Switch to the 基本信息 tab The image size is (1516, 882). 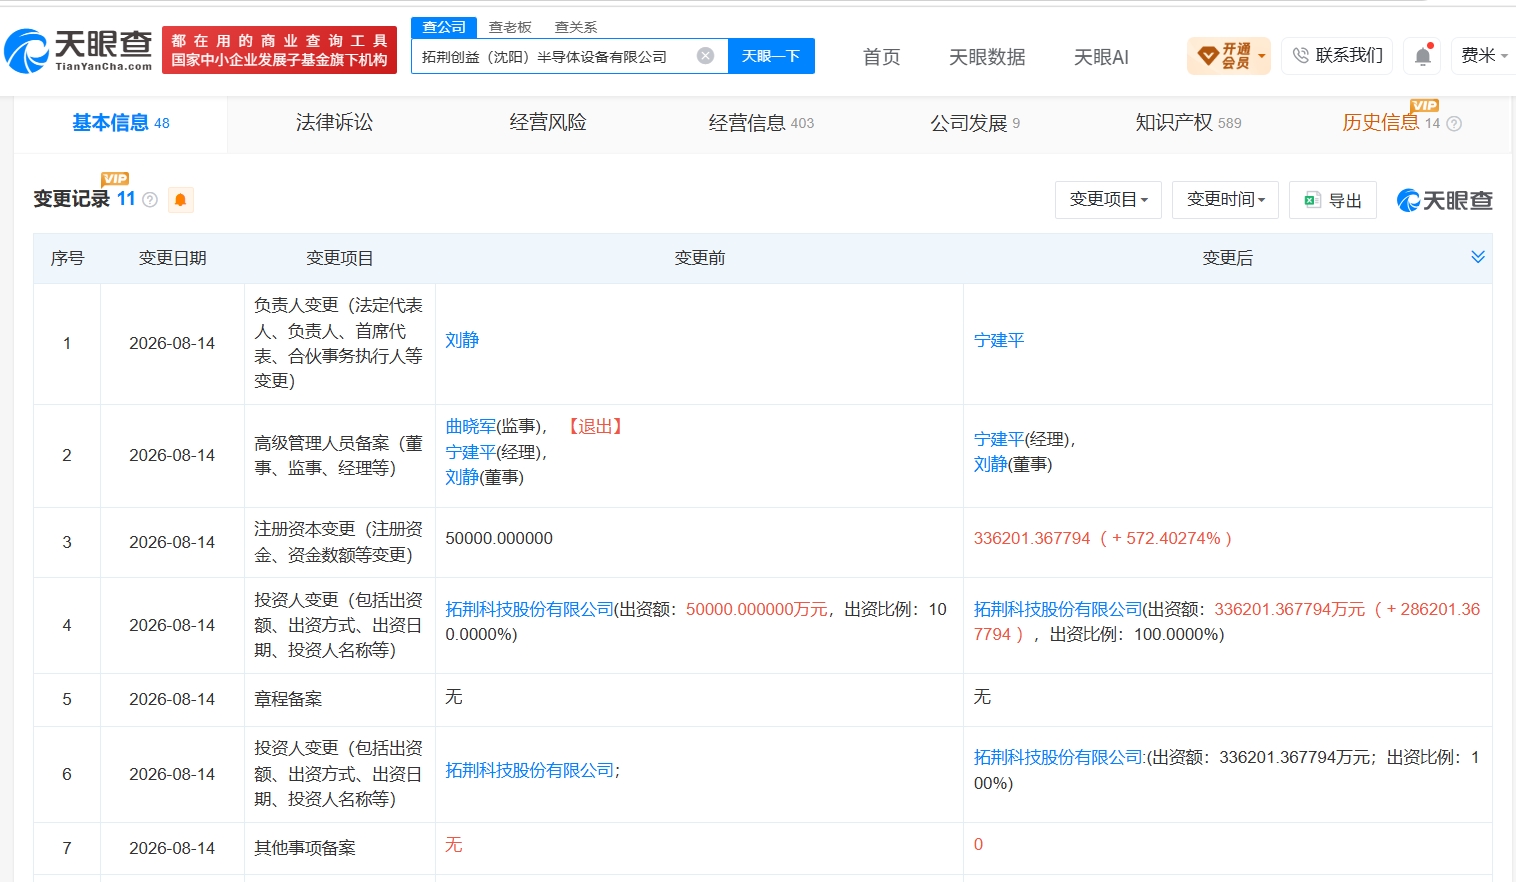tap(120, 123)
